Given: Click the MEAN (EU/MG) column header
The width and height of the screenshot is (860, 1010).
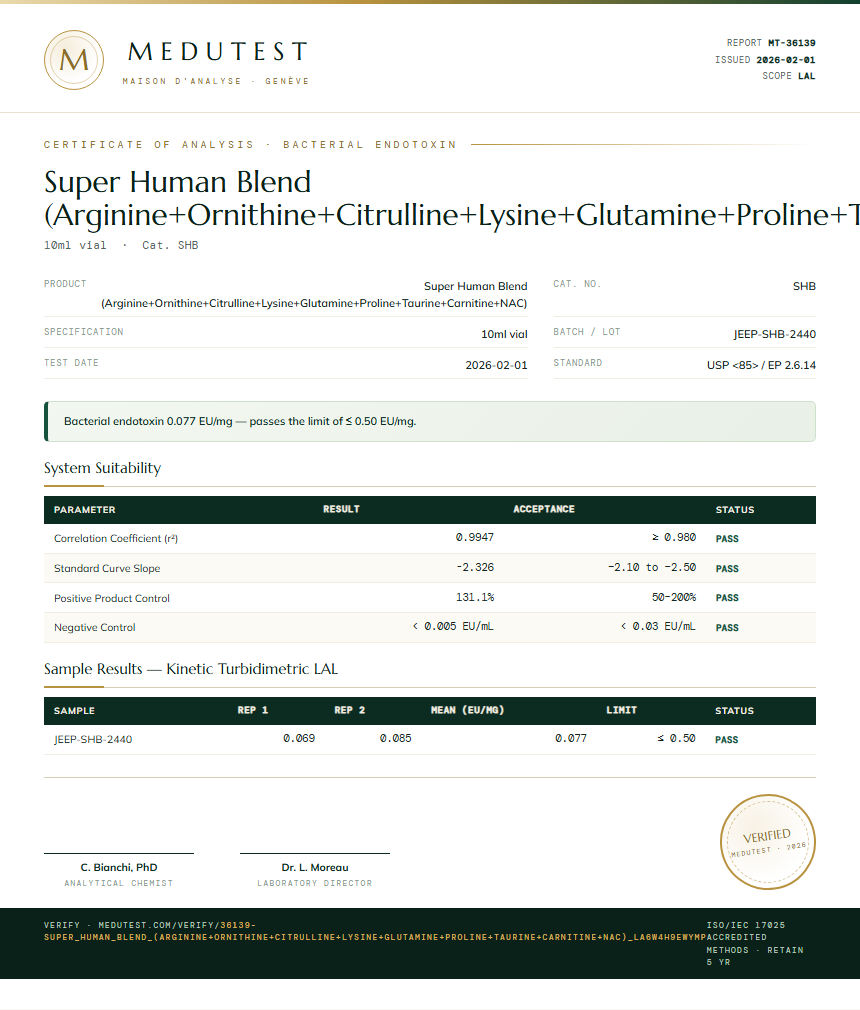Looking at the screenshot, I should point(468,710).
